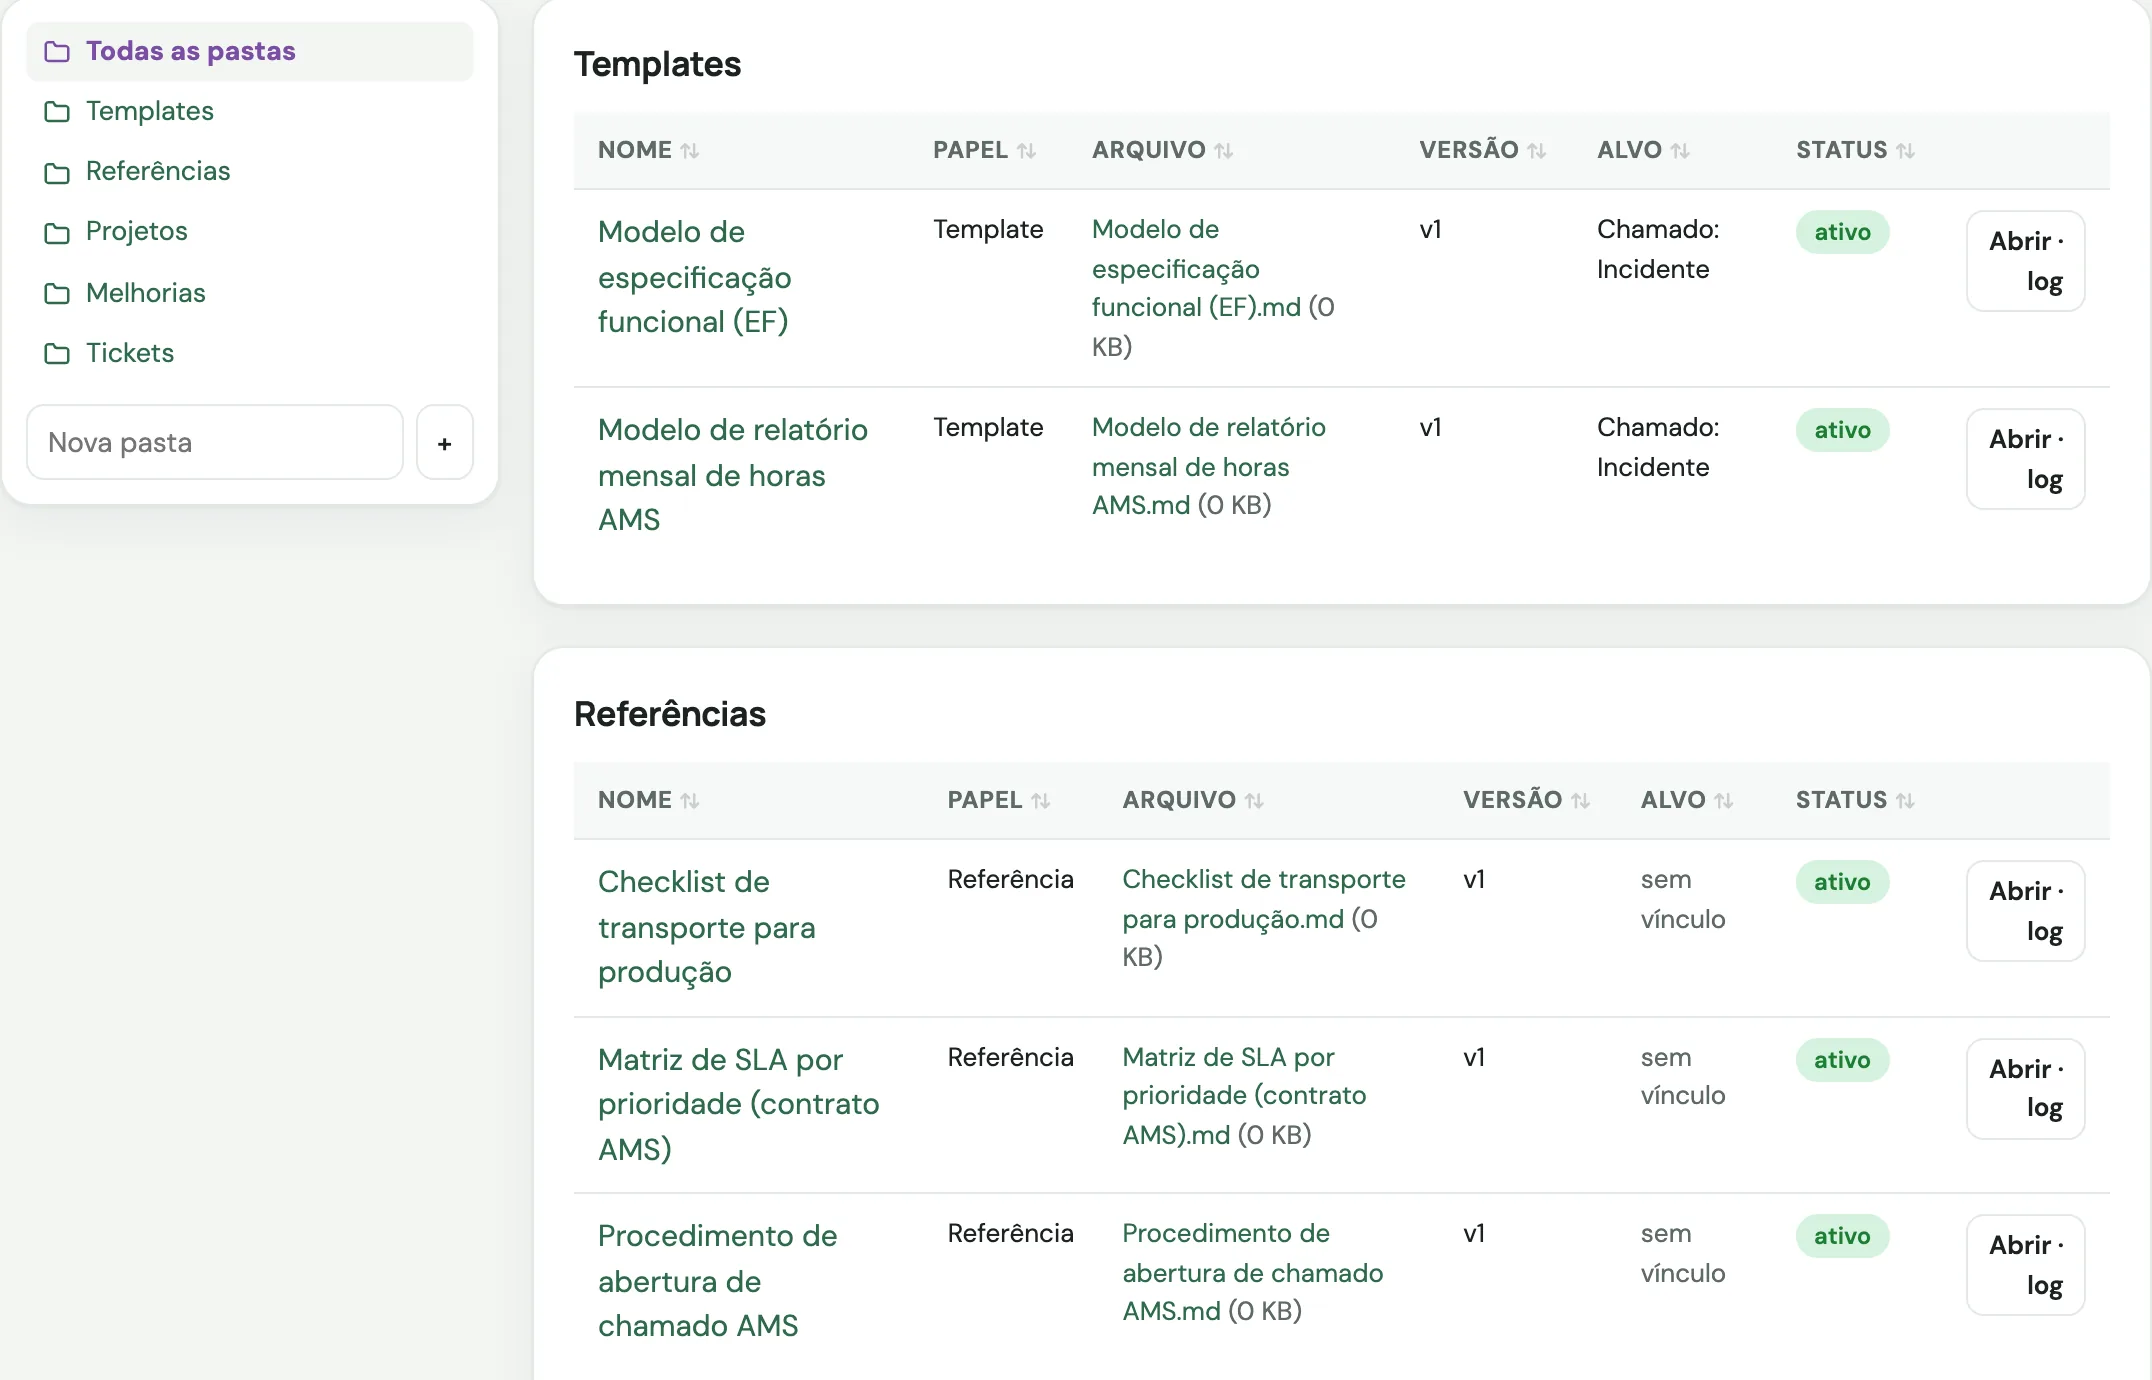Click Abrir log for Checklist de transporte
2152x1380 pixels.
(2025, 911)
